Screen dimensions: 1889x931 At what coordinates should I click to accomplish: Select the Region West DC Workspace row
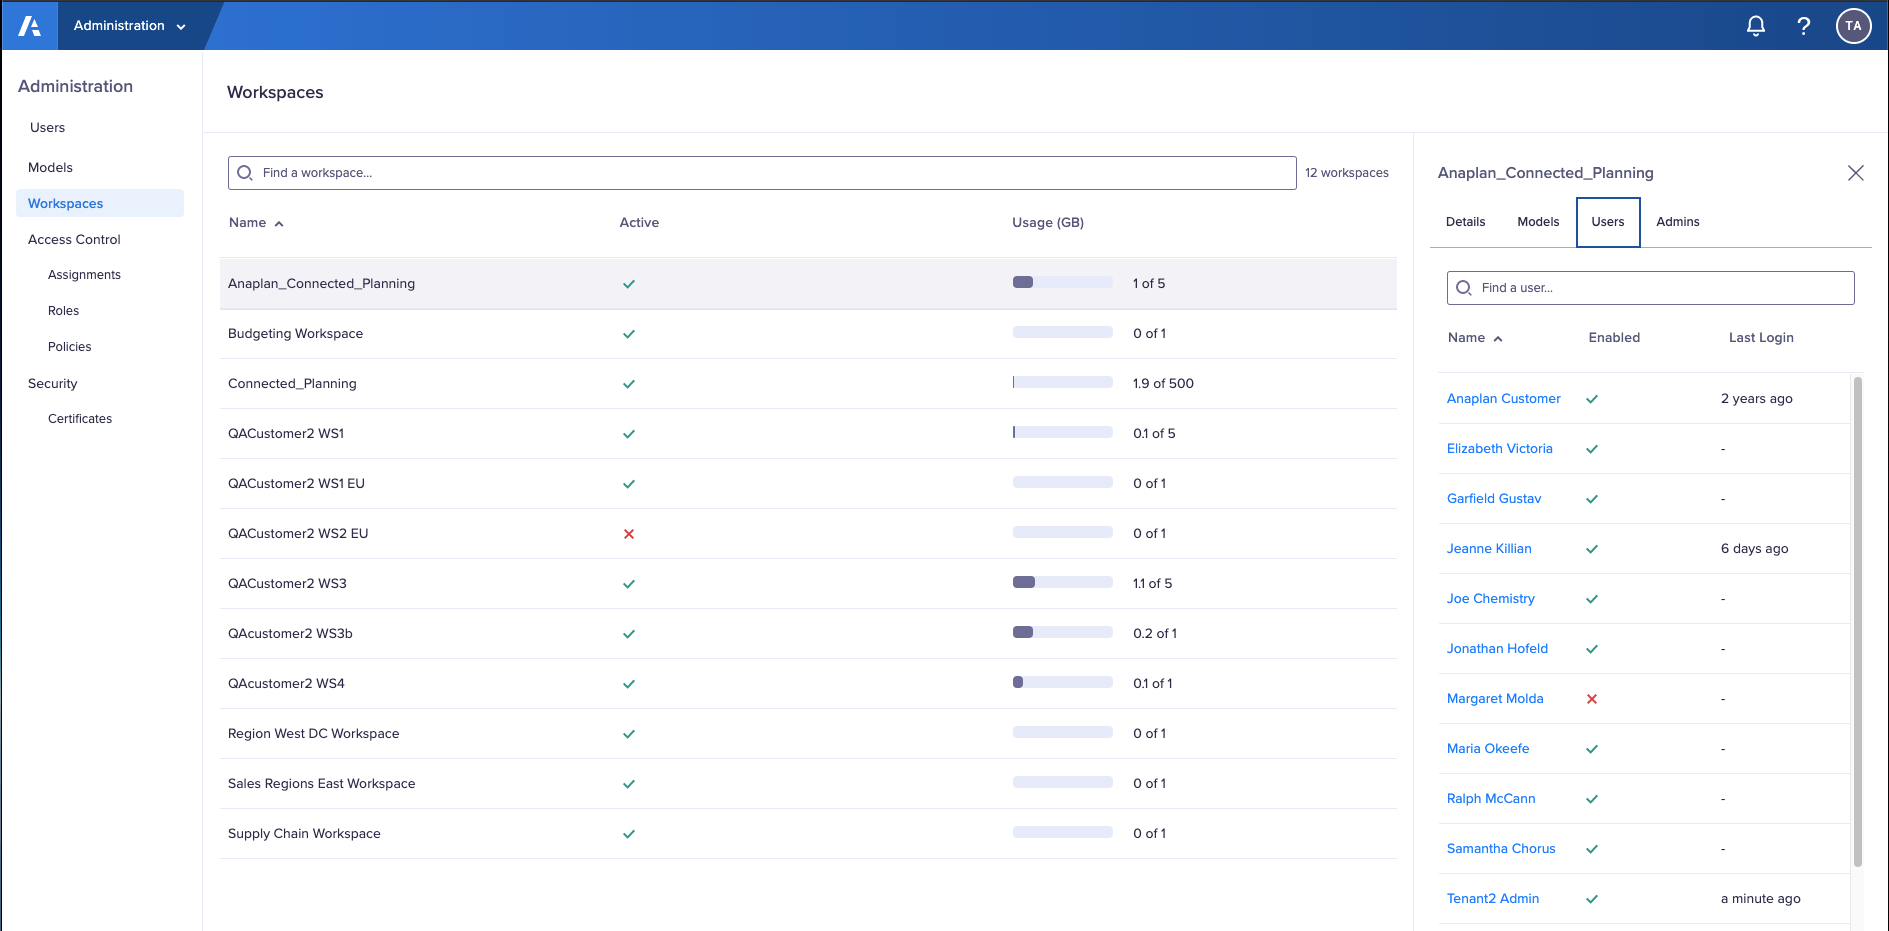pos(808,734)
